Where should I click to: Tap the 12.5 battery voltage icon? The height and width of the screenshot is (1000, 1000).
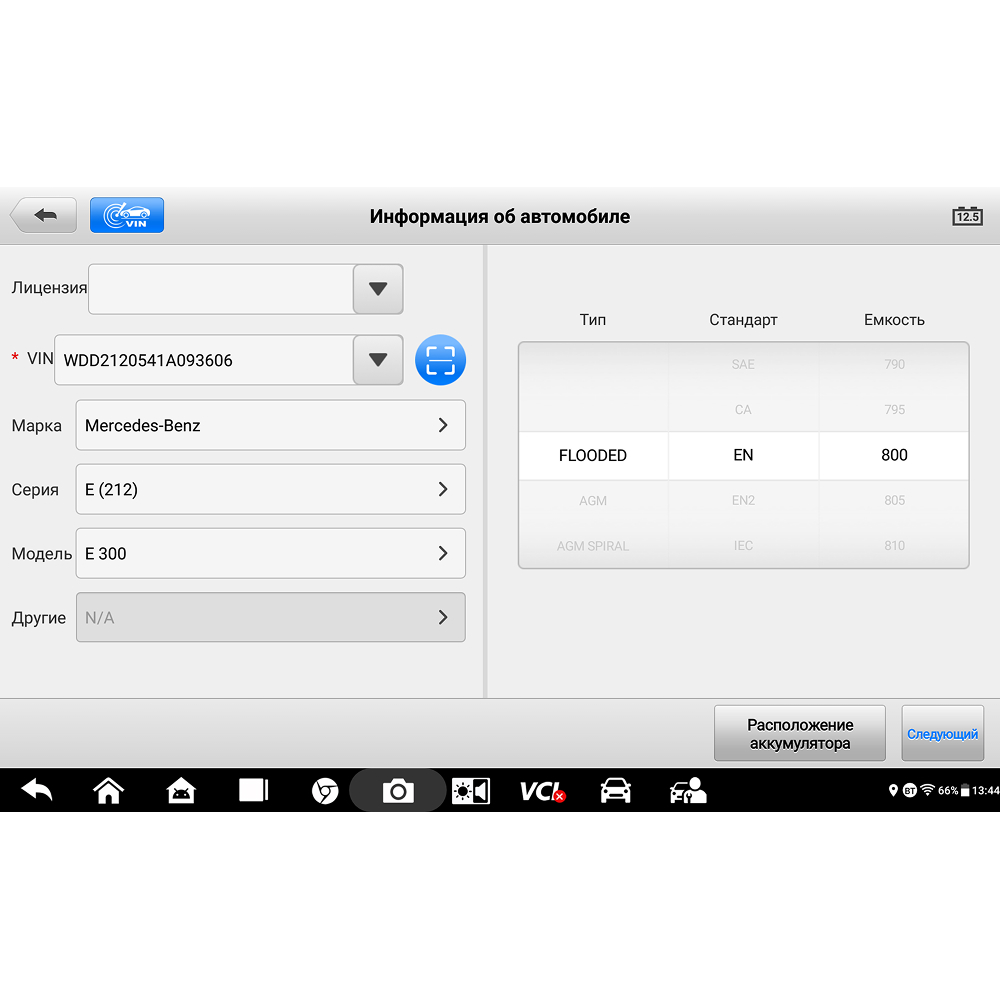pyautogui.click(x=966, y=216)
